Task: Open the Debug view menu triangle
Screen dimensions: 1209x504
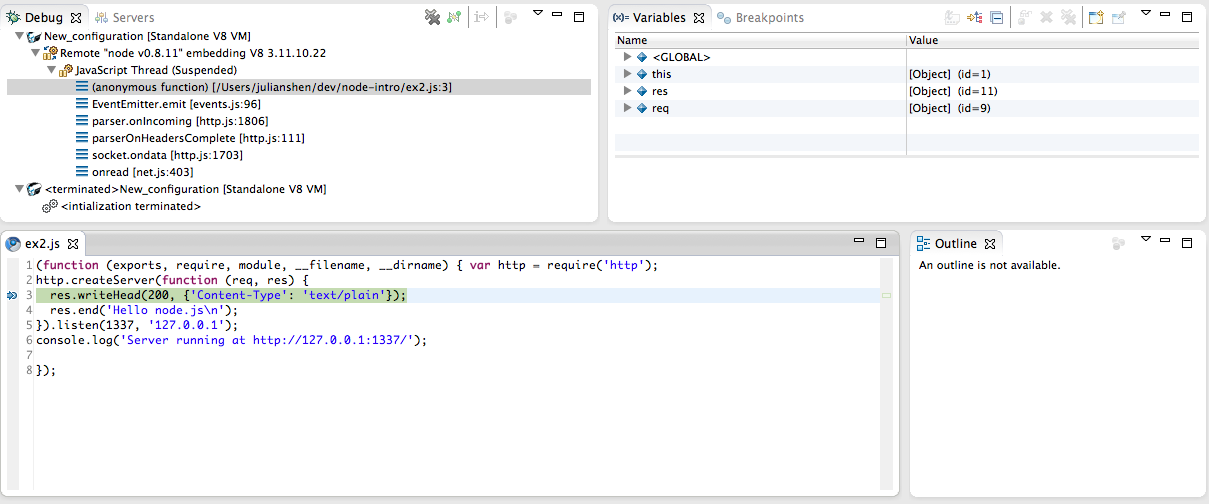Action: click(537, 14)
